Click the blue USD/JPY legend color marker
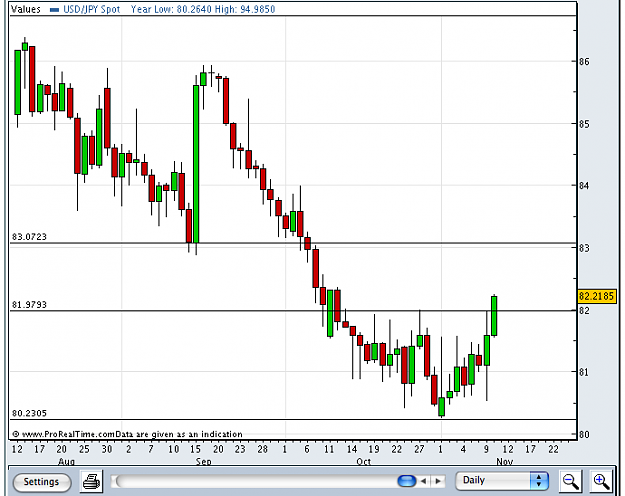 click(55, 10)
